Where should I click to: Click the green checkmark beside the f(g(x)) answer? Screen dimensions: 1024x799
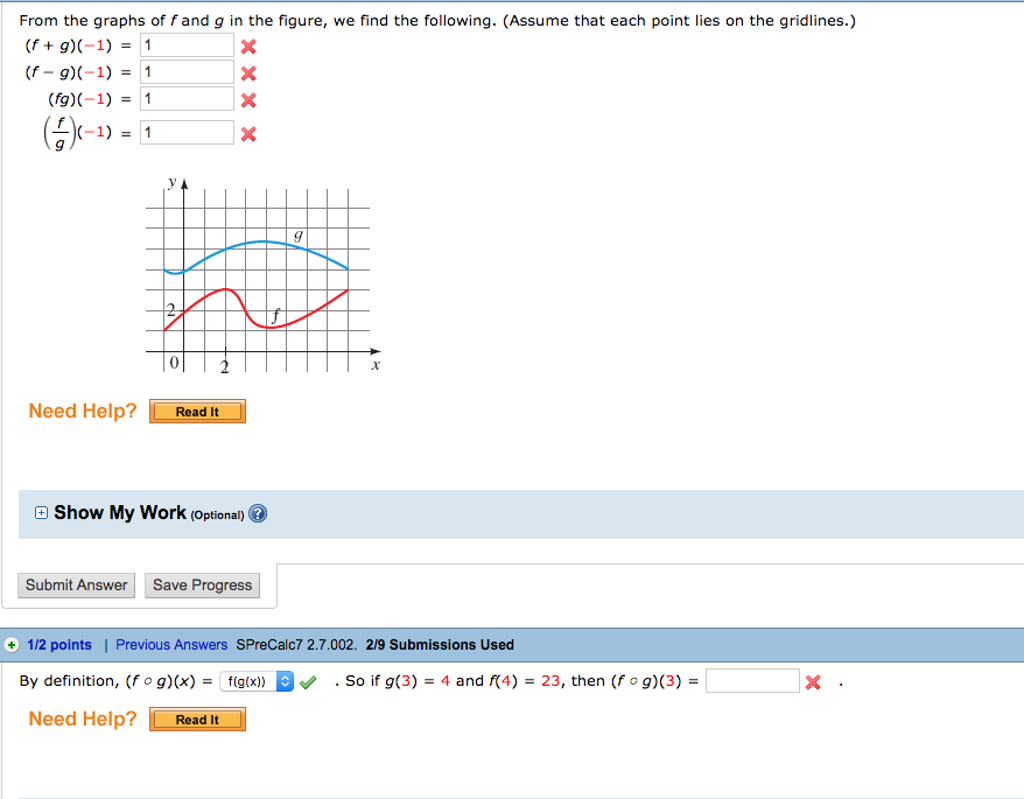(x=307, y=680)
